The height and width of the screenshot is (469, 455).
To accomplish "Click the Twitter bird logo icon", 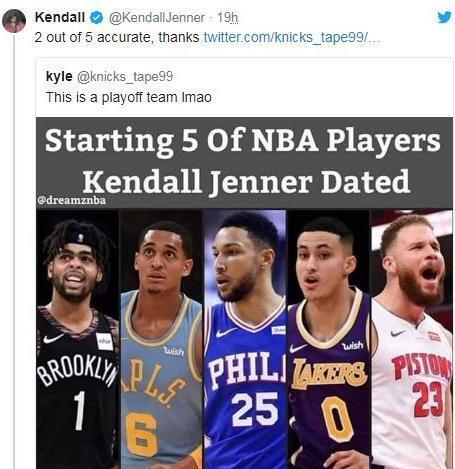I will [444, 17].
